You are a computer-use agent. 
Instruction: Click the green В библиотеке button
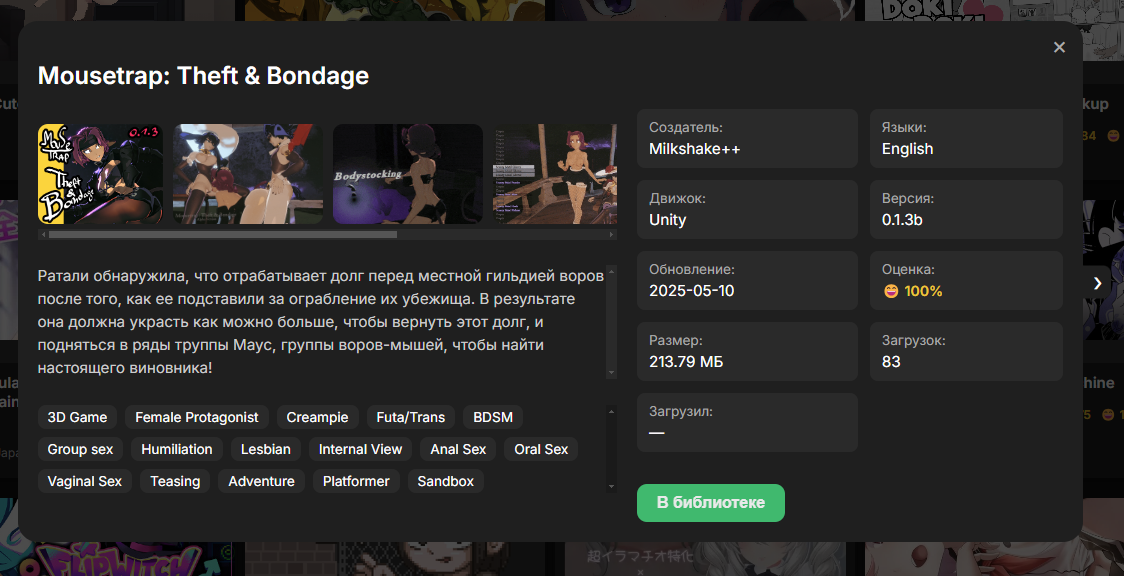click(x=711, y=503)
